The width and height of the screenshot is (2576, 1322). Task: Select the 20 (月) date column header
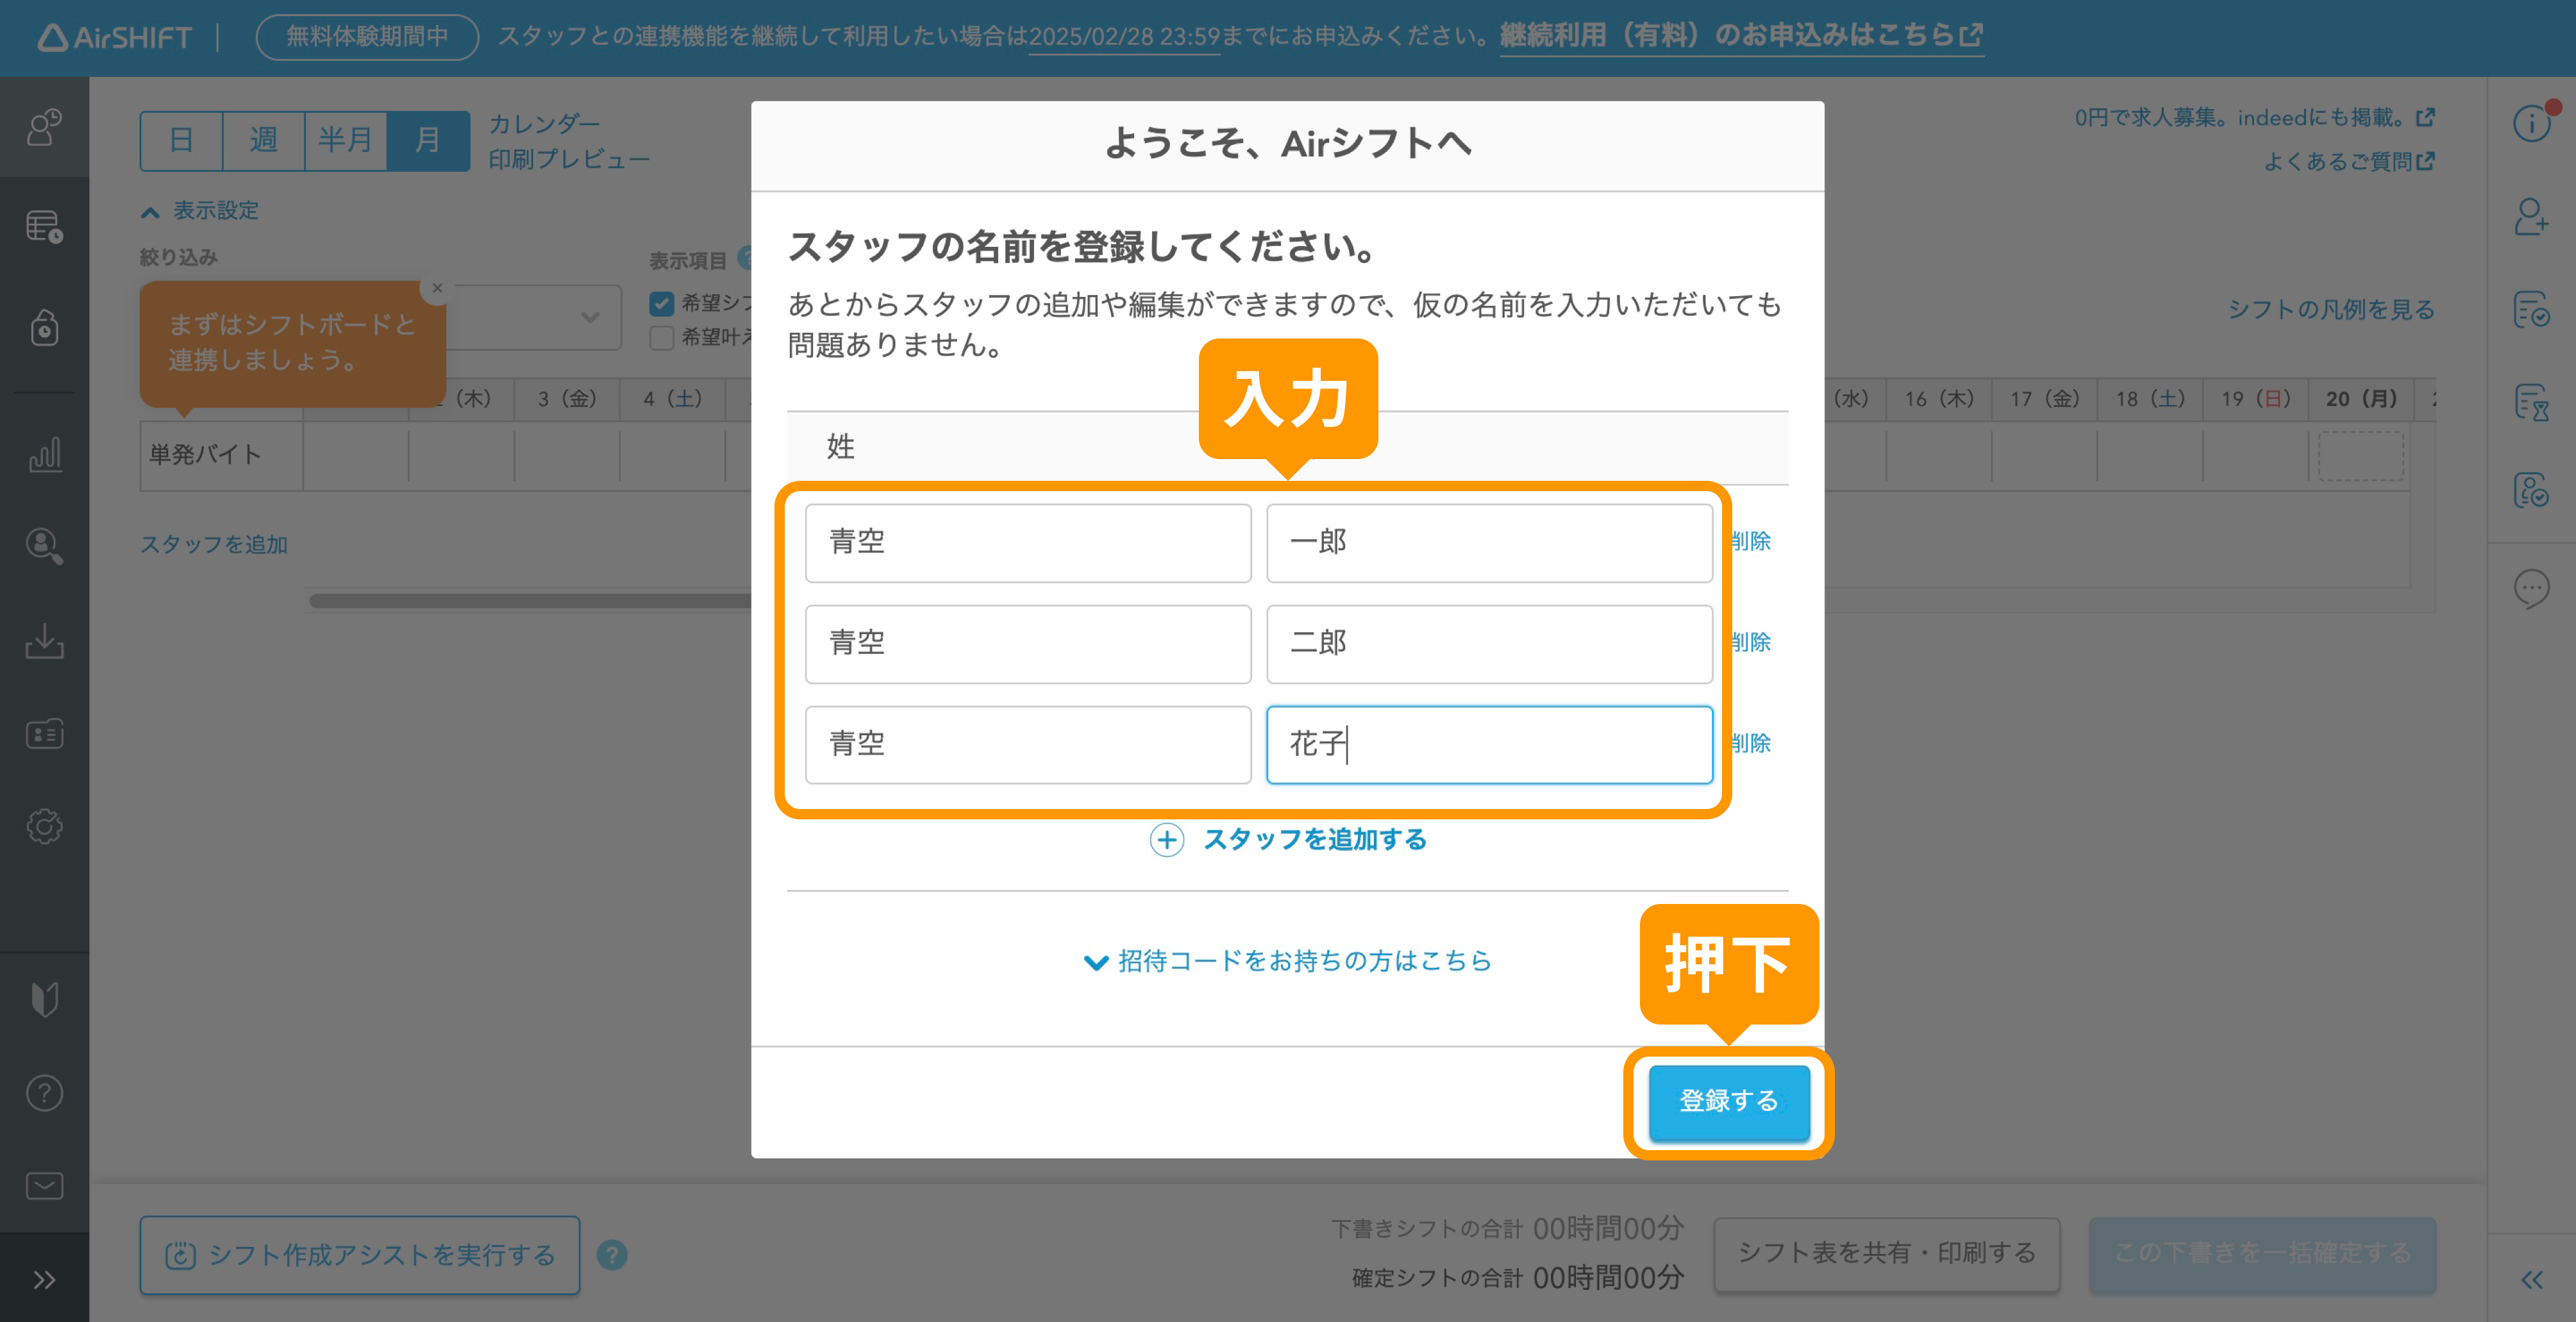point(2361,399)
